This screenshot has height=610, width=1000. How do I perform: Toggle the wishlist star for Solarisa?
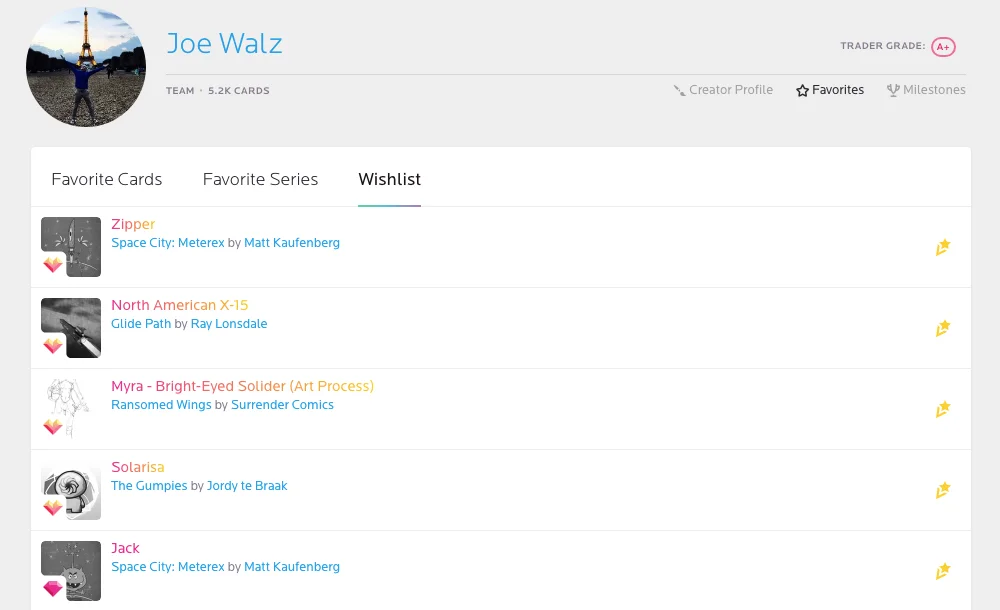tap(943, 490)
